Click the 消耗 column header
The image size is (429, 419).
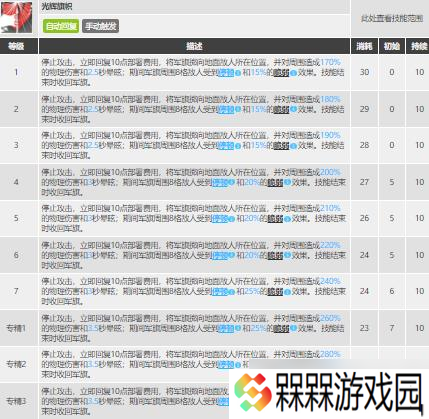tap(364, 46)
